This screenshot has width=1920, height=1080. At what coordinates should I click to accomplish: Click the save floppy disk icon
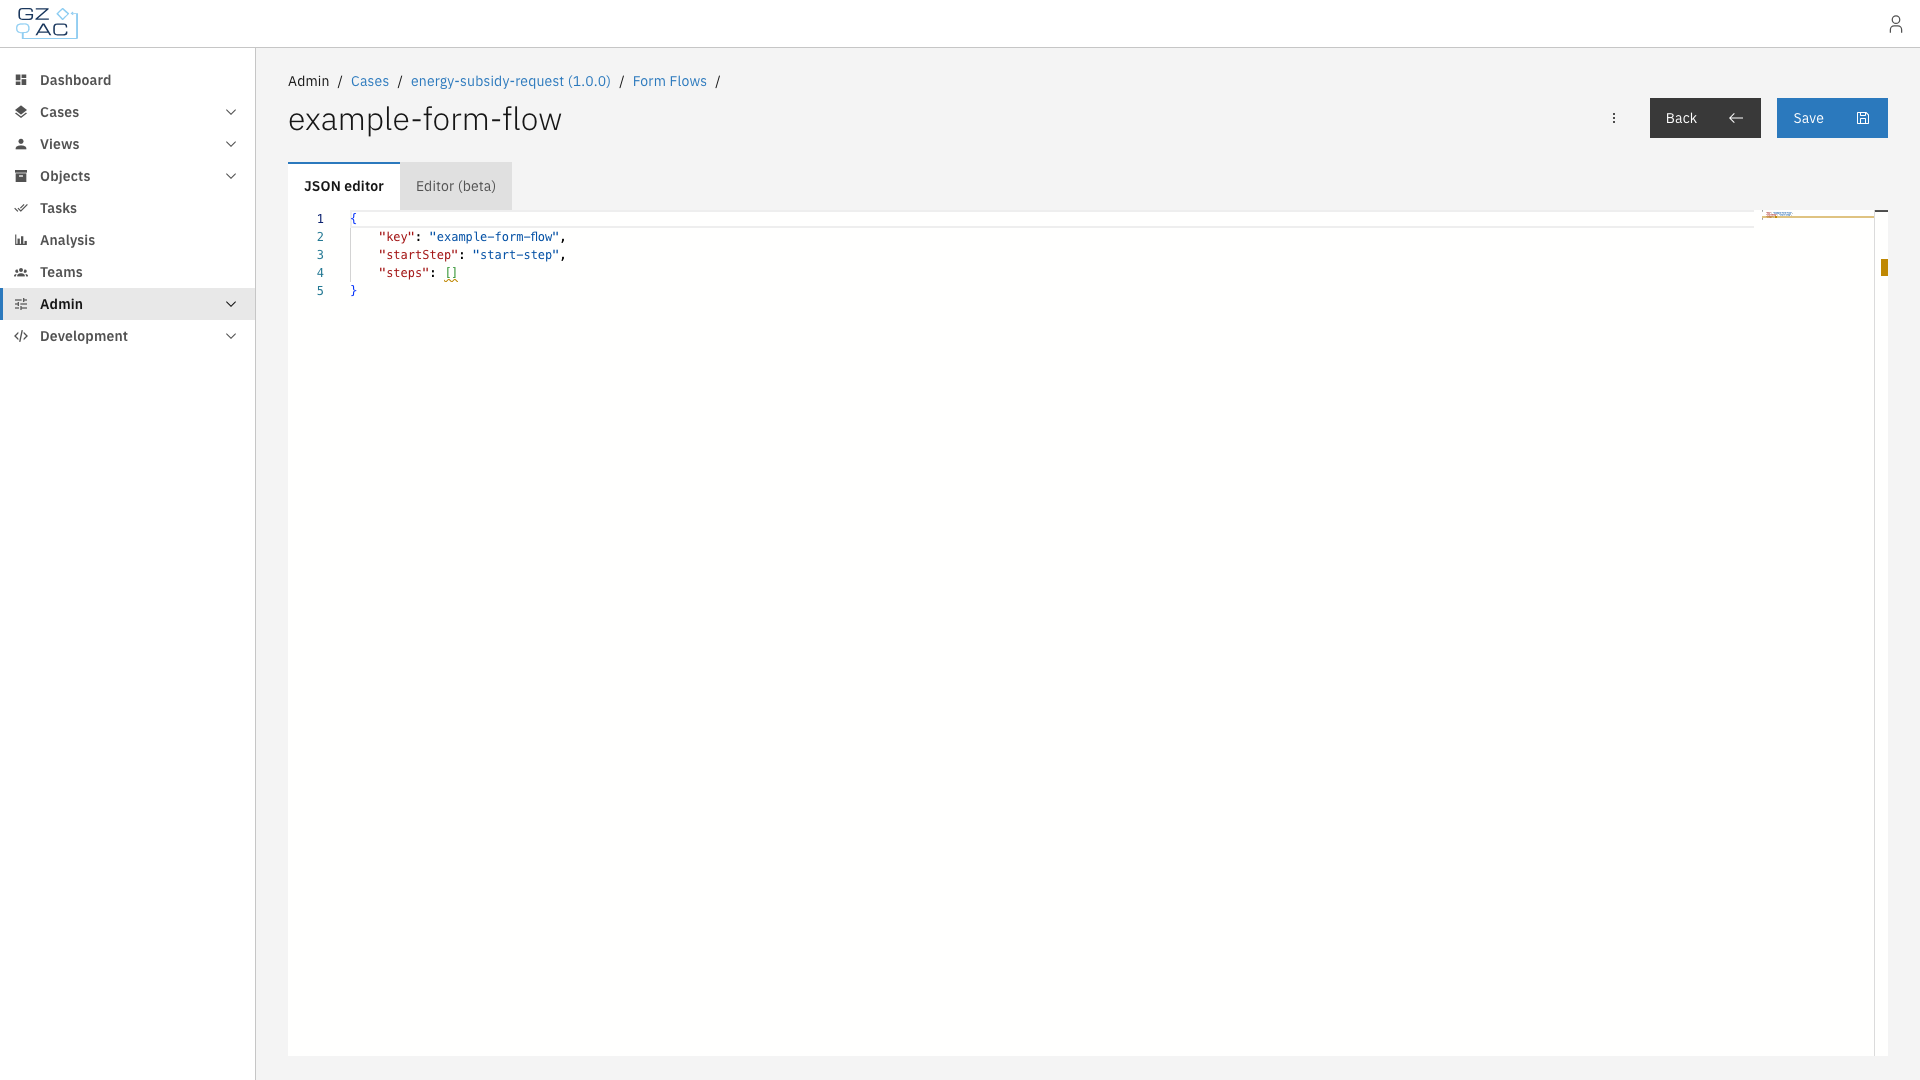tap(1863, 118)
